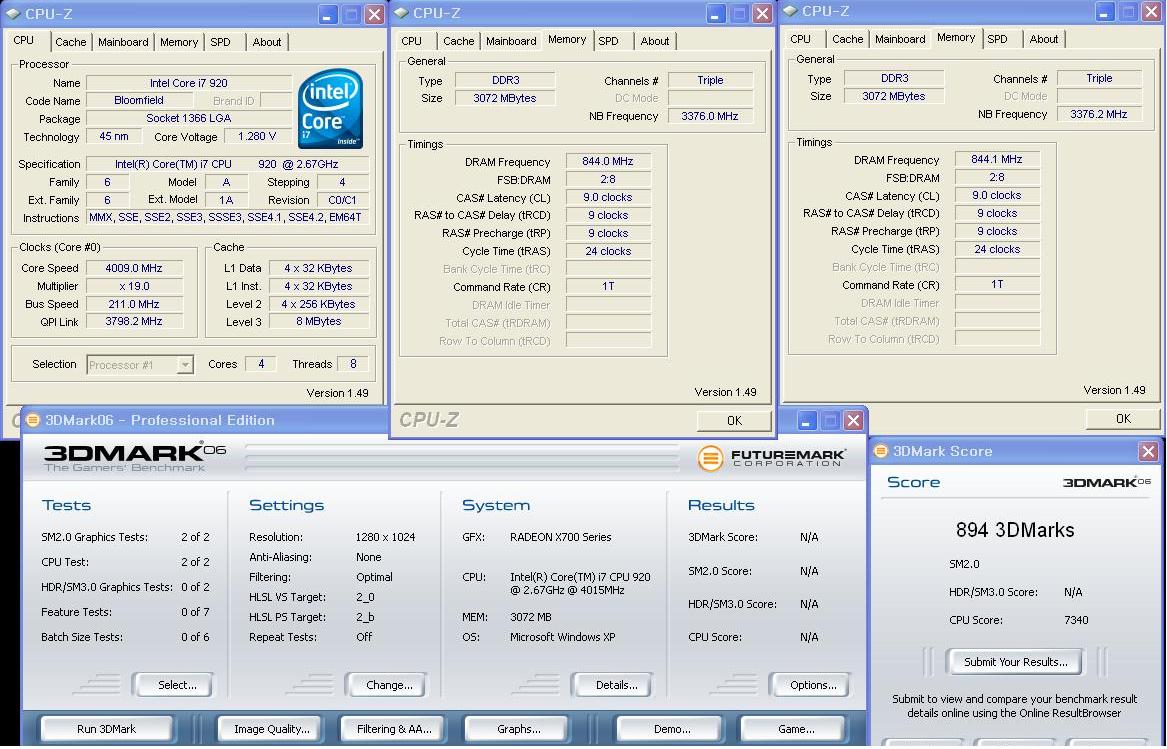Click the Core Speed value "4009.0 MHz"

[x=134, y=268]
